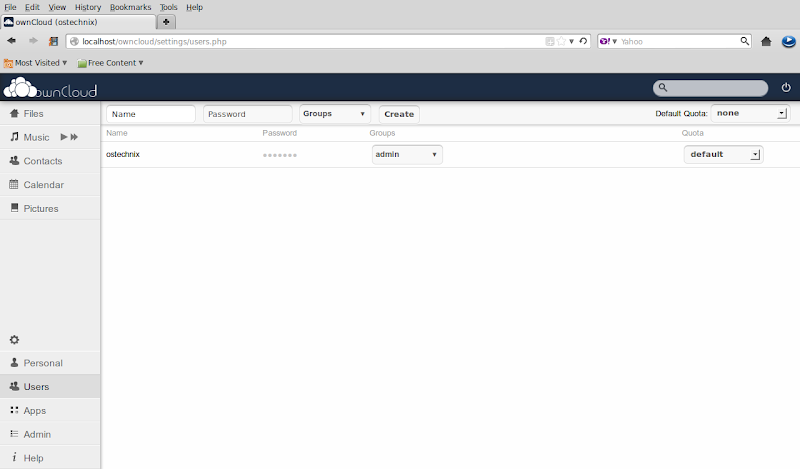The image size is (800, 469).
Task: Click the new user Name field
Action: (x=151, y=114)
